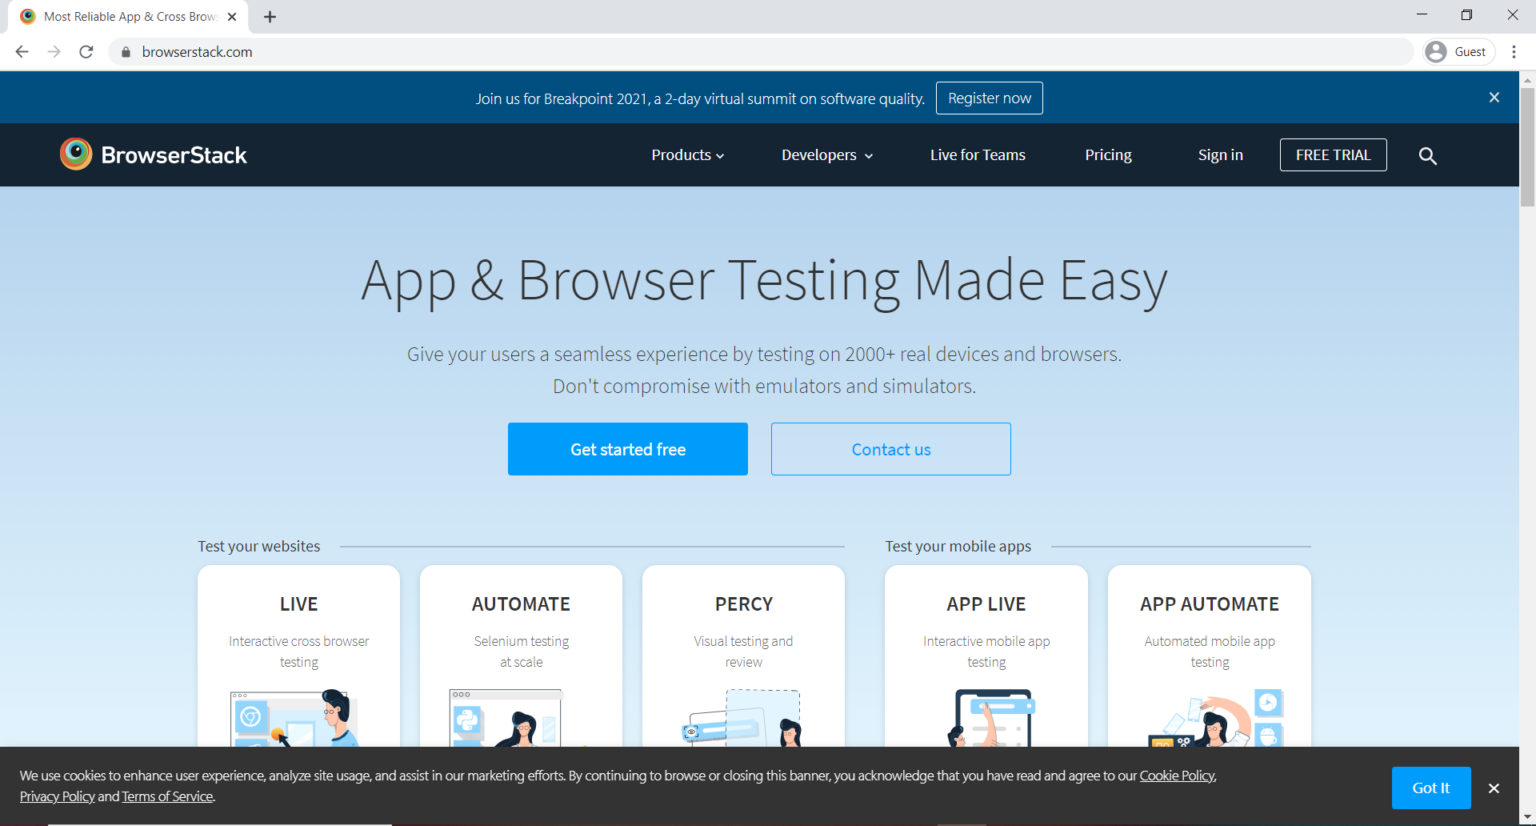Open the Live for Teams menu item
Viewport: 1536px width, 826px height.
click(x=977, y=155)
